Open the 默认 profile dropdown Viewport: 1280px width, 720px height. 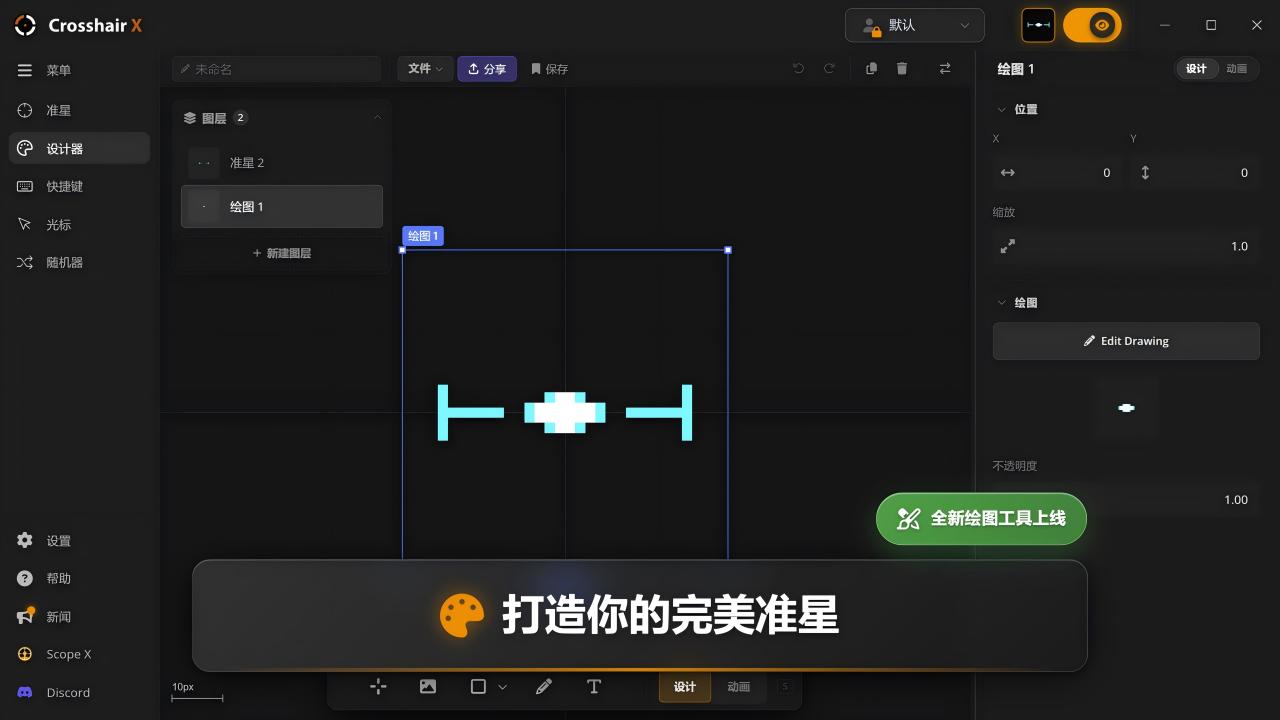[915, 25]
